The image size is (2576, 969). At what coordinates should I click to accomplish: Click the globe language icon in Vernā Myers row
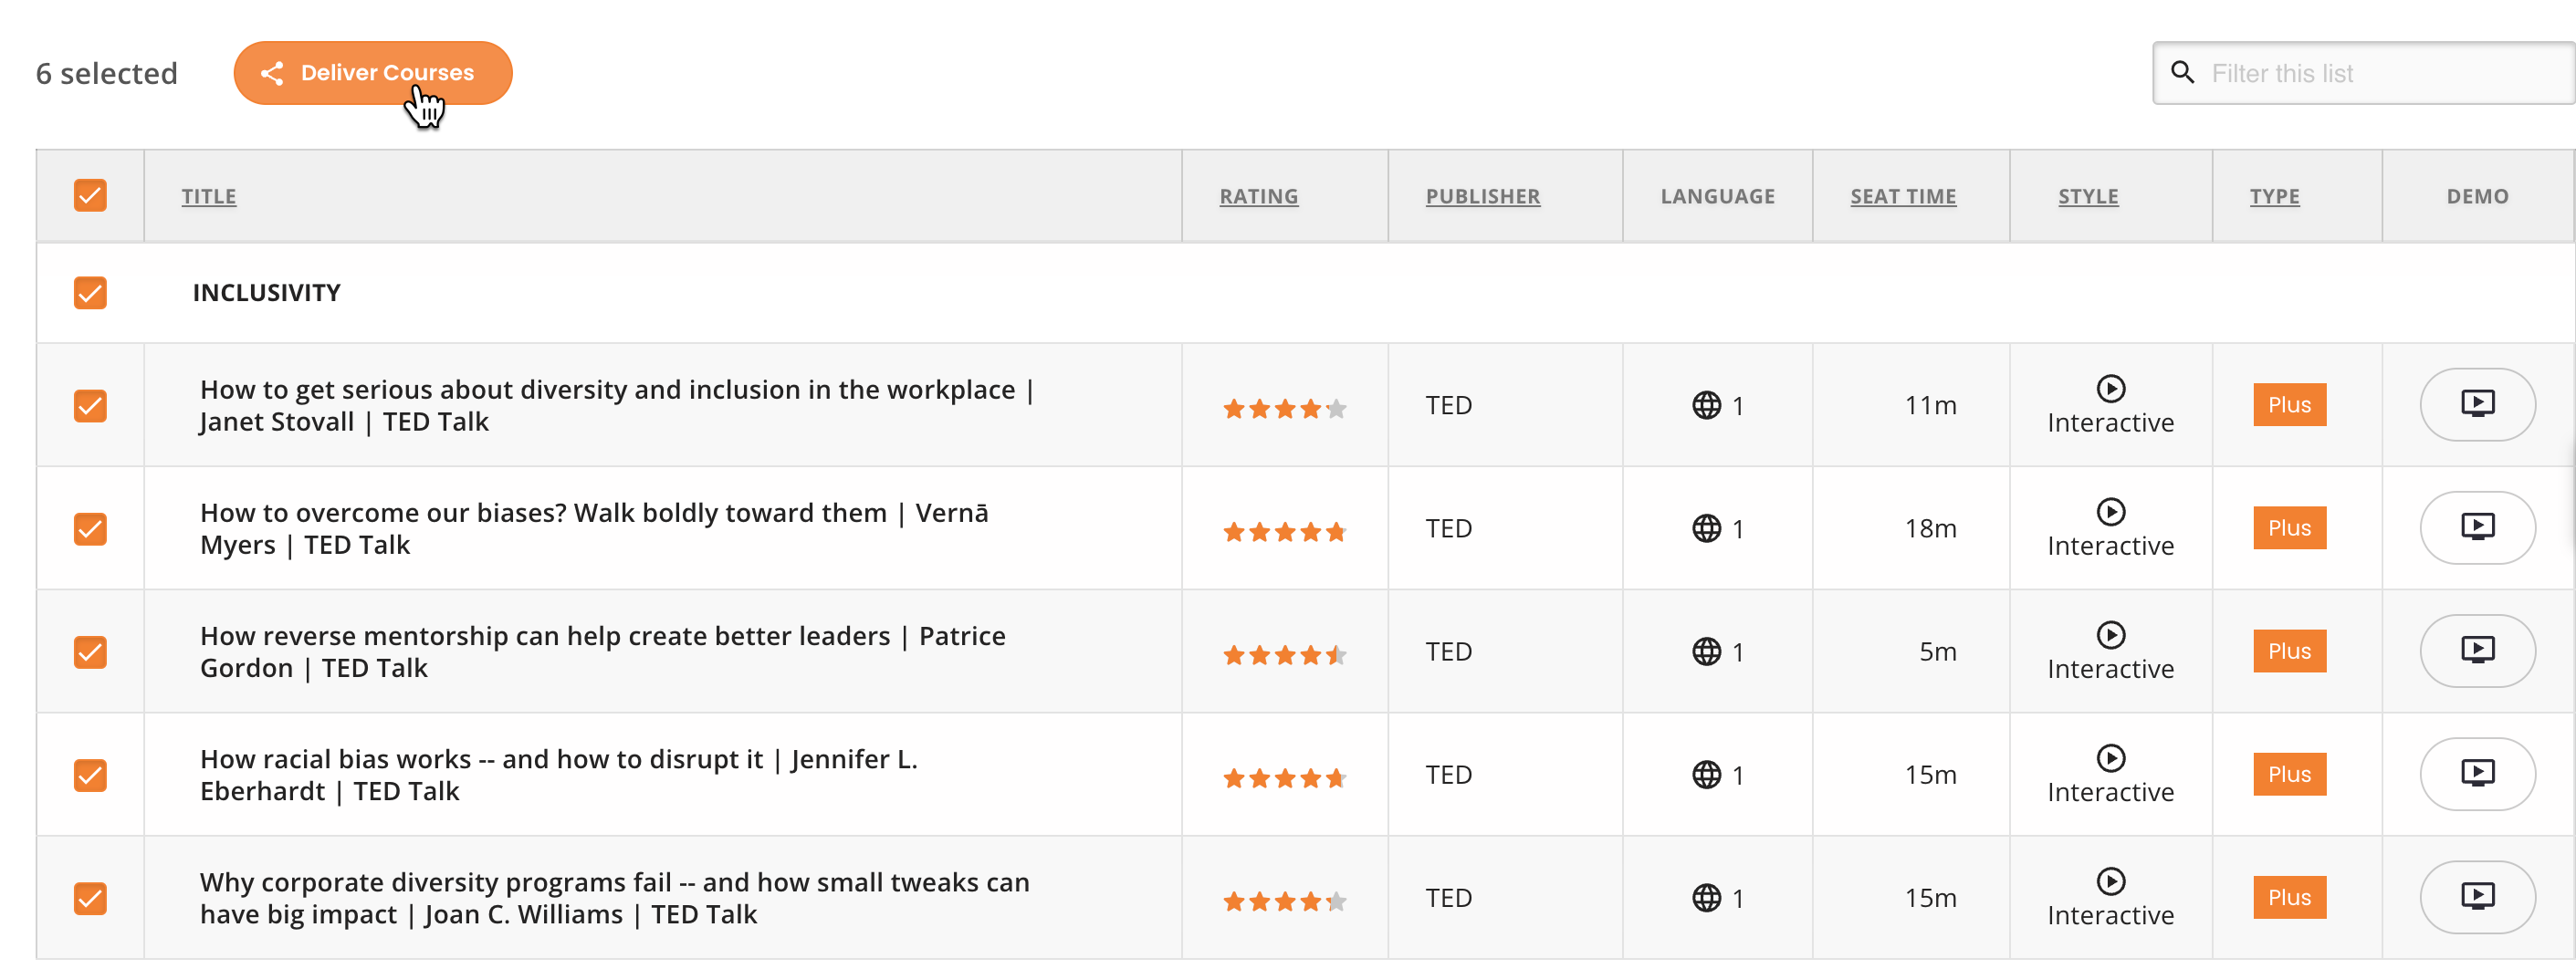pyautogui.click(x=1706, y=528)
